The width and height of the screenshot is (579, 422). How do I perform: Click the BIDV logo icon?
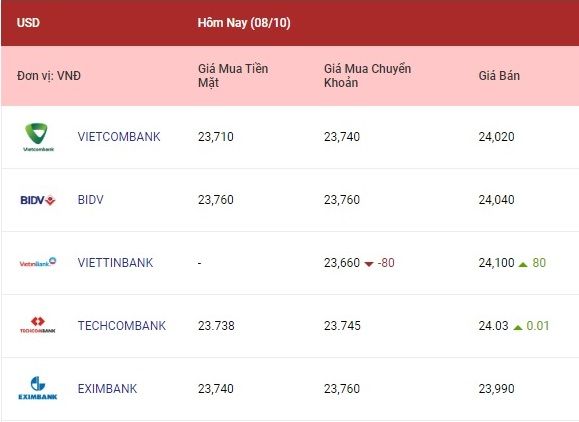(x=38, y=200)
